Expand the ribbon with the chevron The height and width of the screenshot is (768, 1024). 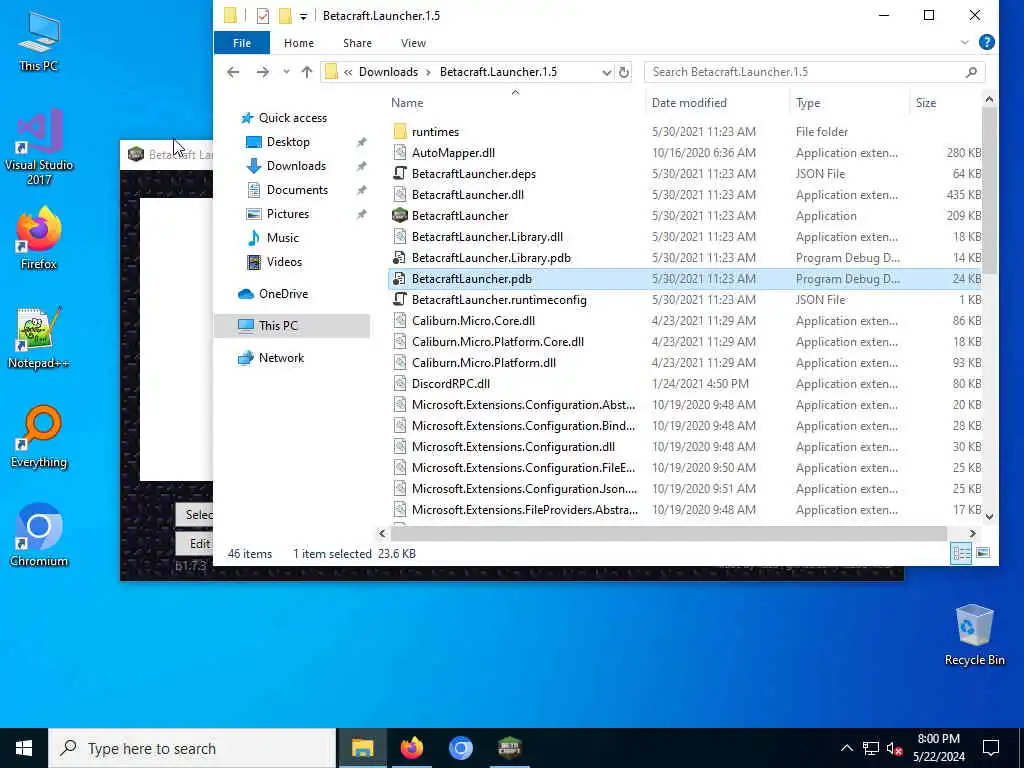(965, 42)
